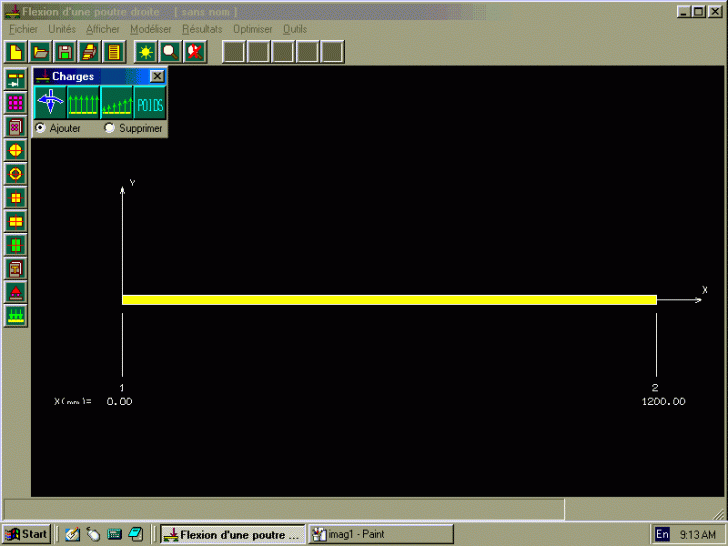Select the beam nodes sidebar icon

coord(15,79)
